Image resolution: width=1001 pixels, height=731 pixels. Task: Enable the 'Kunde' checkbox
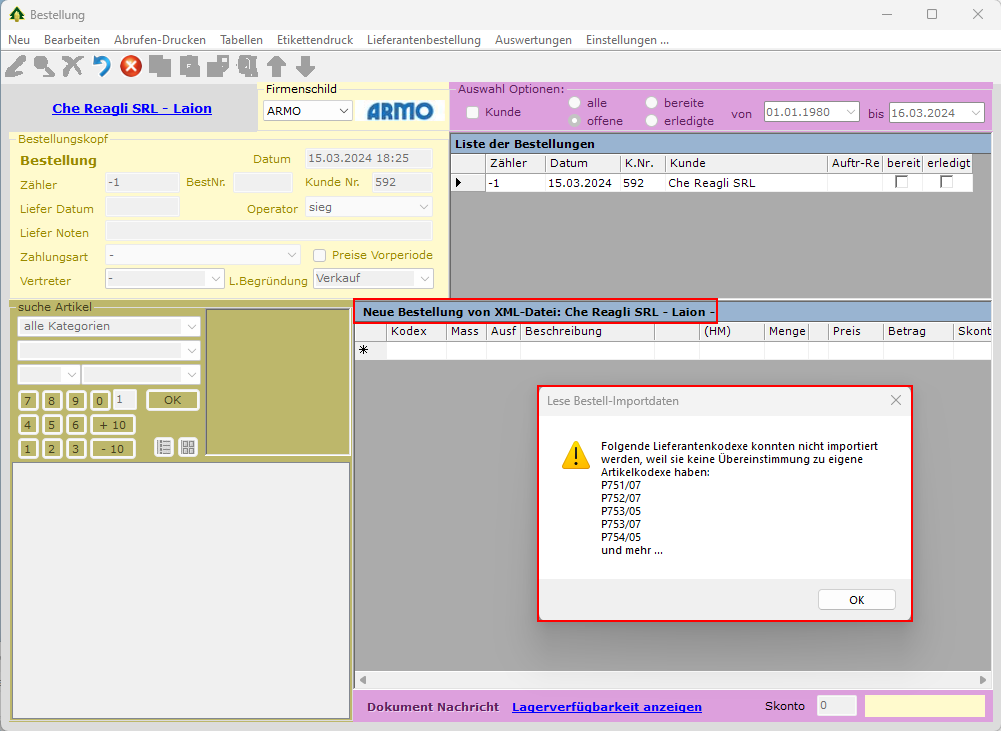tap(473, 112)
